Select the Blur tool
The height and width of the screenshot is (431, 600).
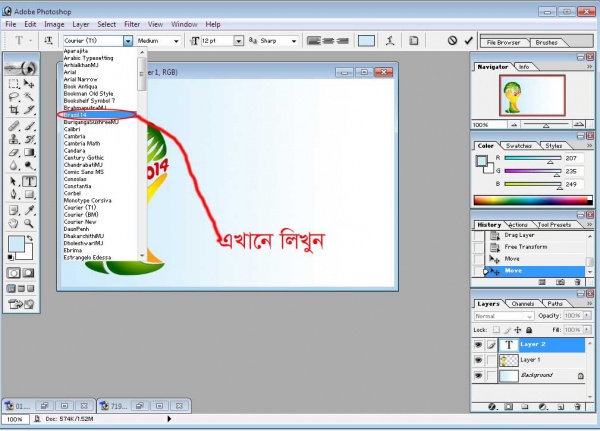tap(14, 166)
